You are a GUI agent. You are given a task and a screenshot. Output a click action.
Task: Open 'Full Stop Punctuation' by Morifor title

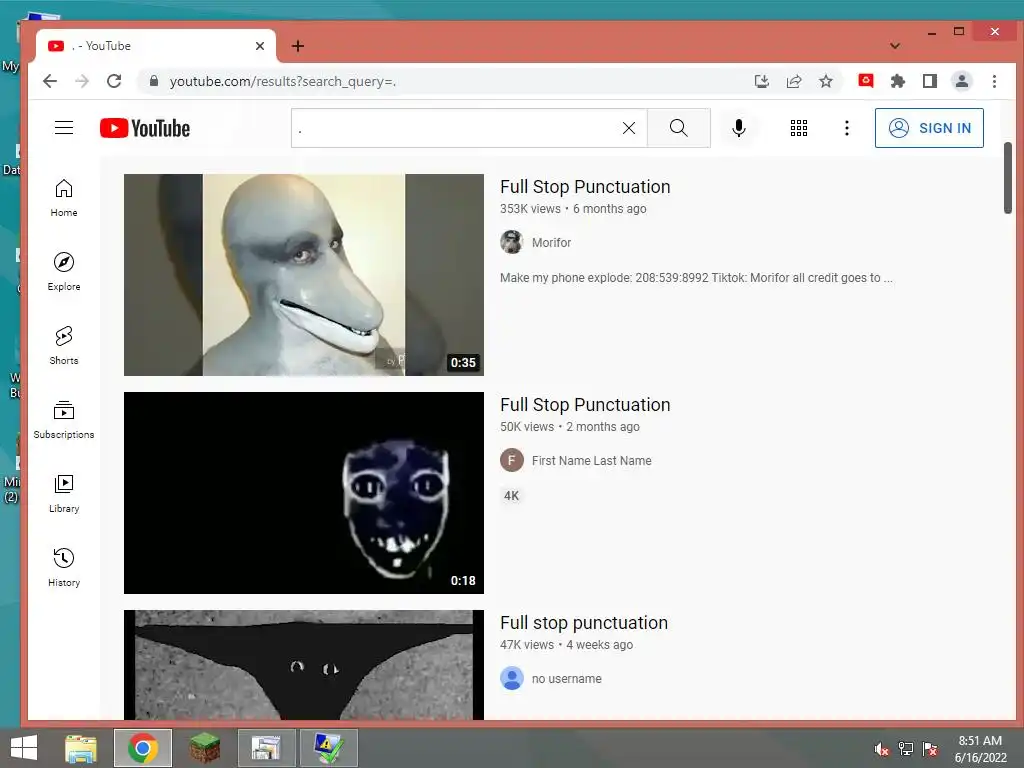click(585, 187)
